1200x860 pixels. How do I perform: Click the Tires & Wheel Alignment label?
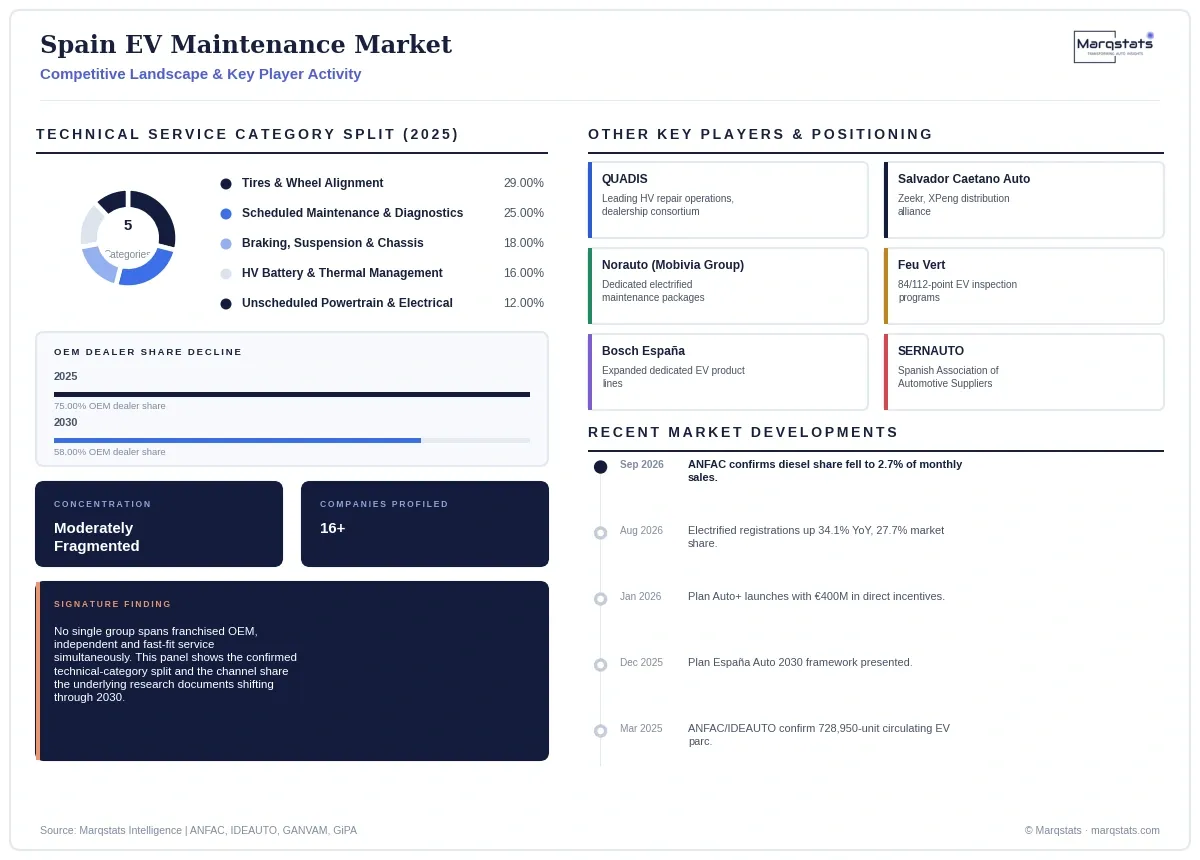[313, 184]
